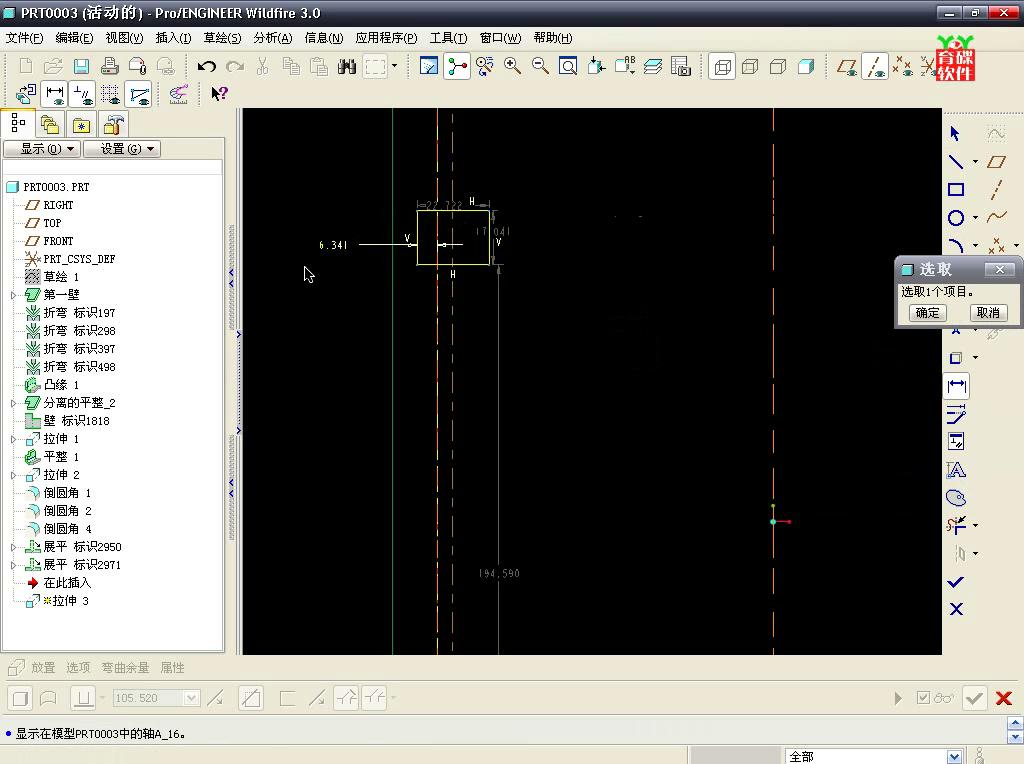
Task: Click the blue checkmark to finish sketch
Action: [956, 582]
